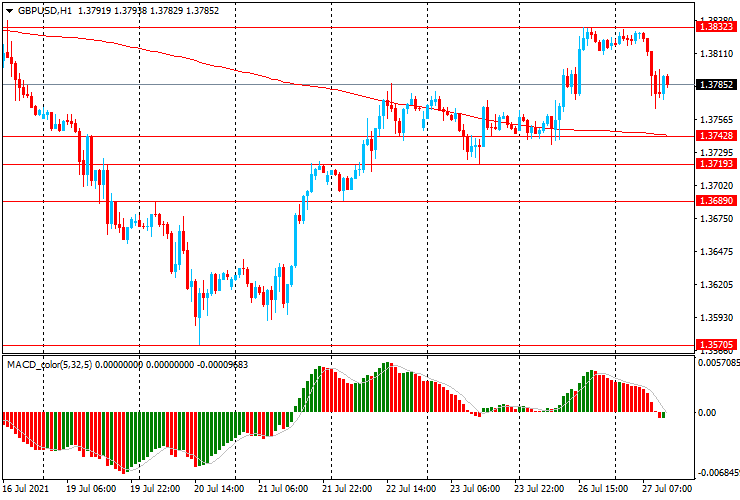Click the MACD_color(5,32,5) indicator label

point(50,364)
